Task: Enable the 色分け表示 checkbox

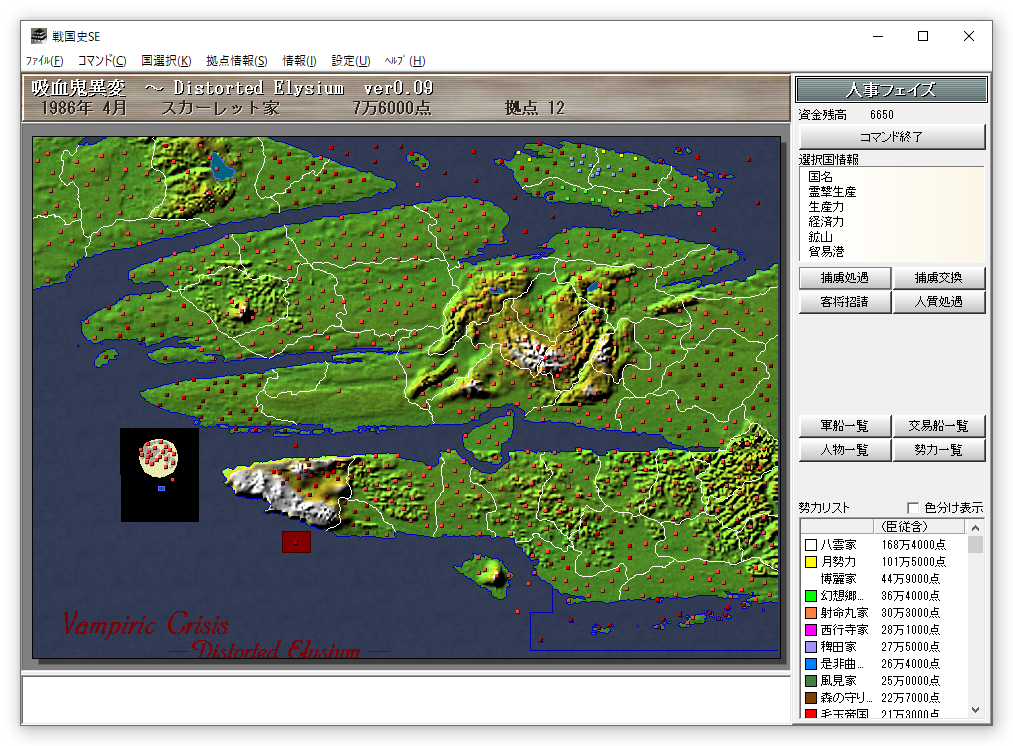Action: 912,507
